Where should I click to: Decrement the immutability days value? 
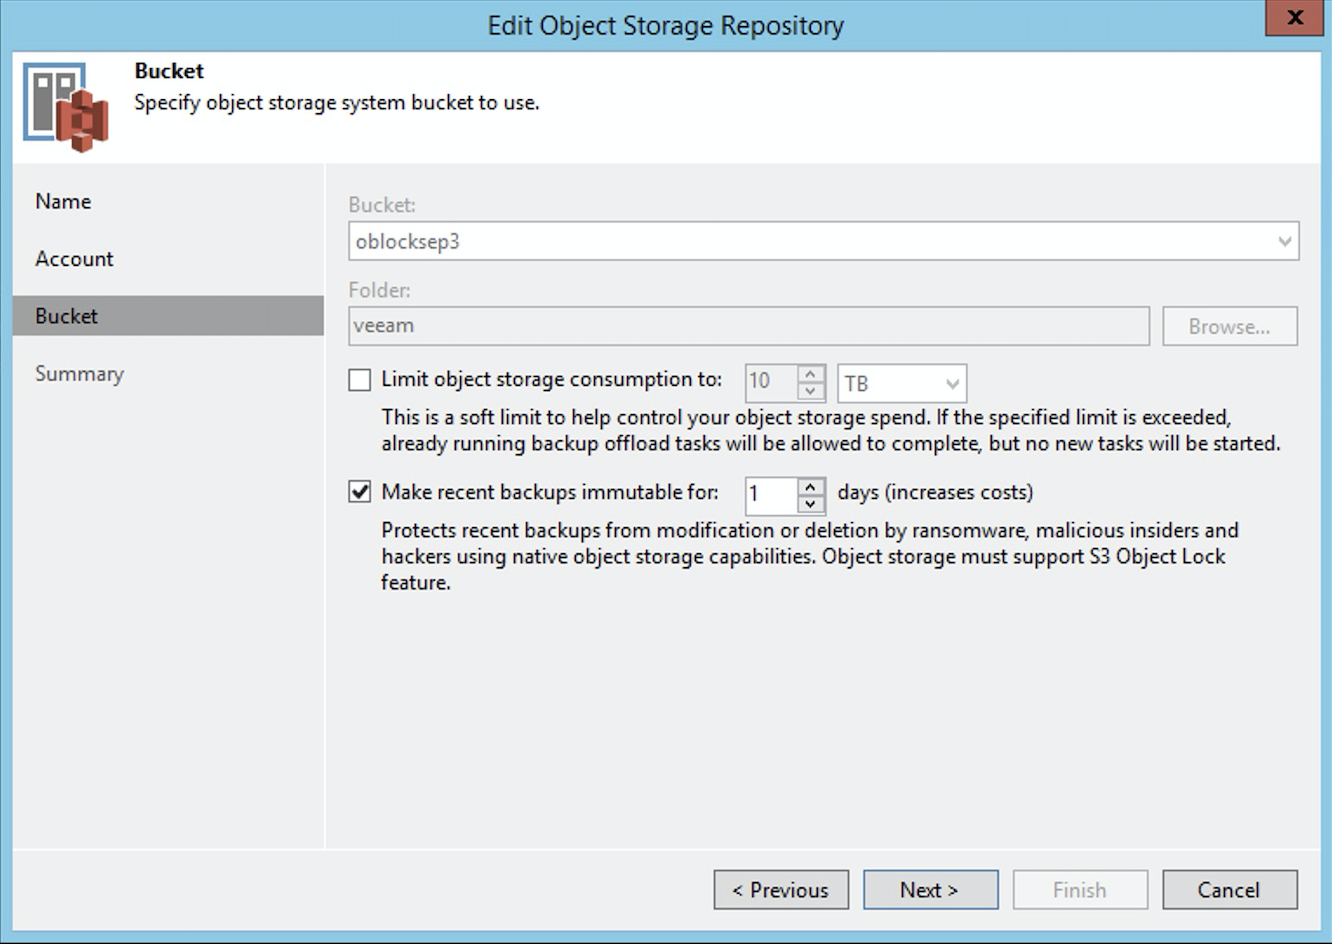pyautogui.click(x=810, y=500)
